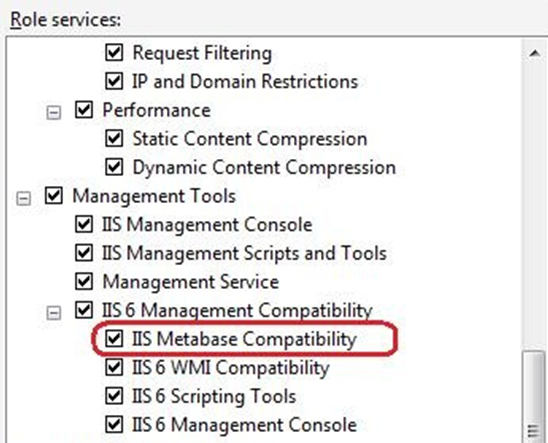Screen dimensions: 548x443
Task: Uncheck the Request Filtering checkbox
Action: [x=114, y=53]
